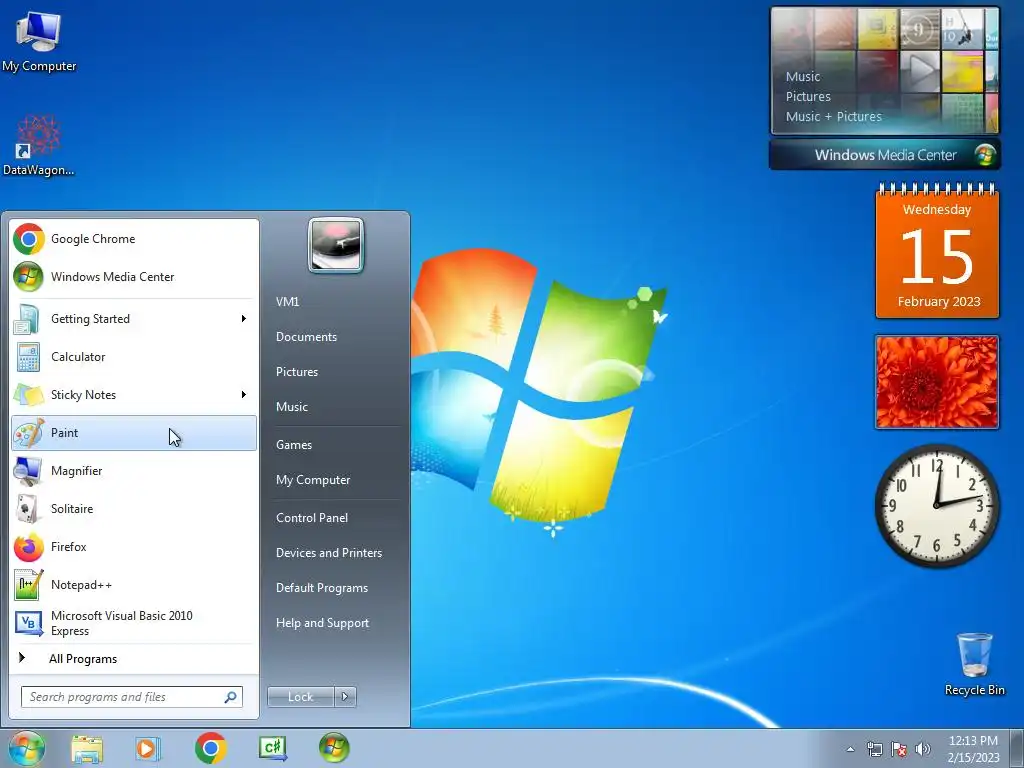Open the Action Center flag icon
The width and height of the screenshot is (1024, 768).
coord(899,749)
